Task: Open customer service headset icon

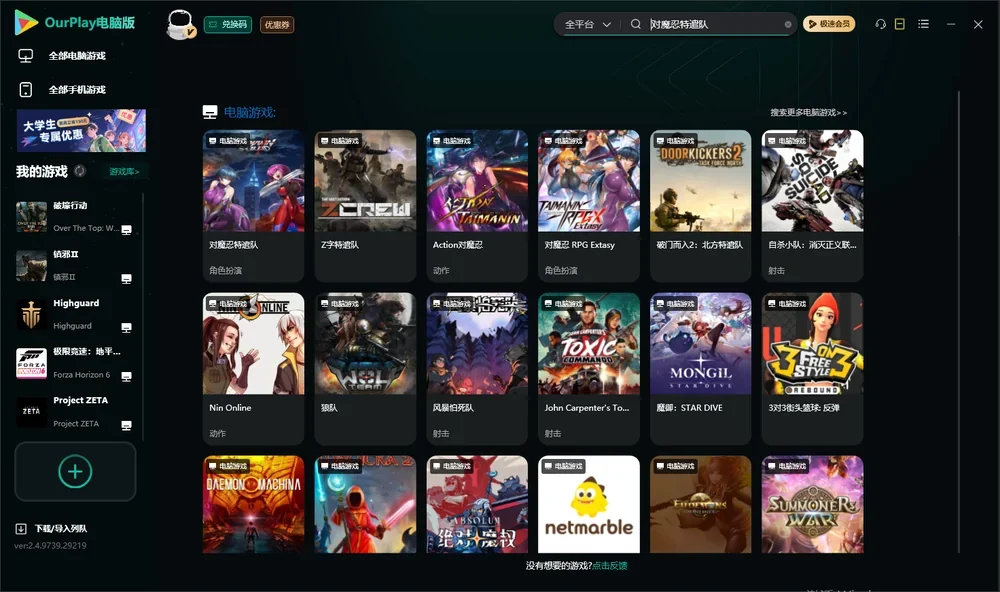Action: coord(880,24)
